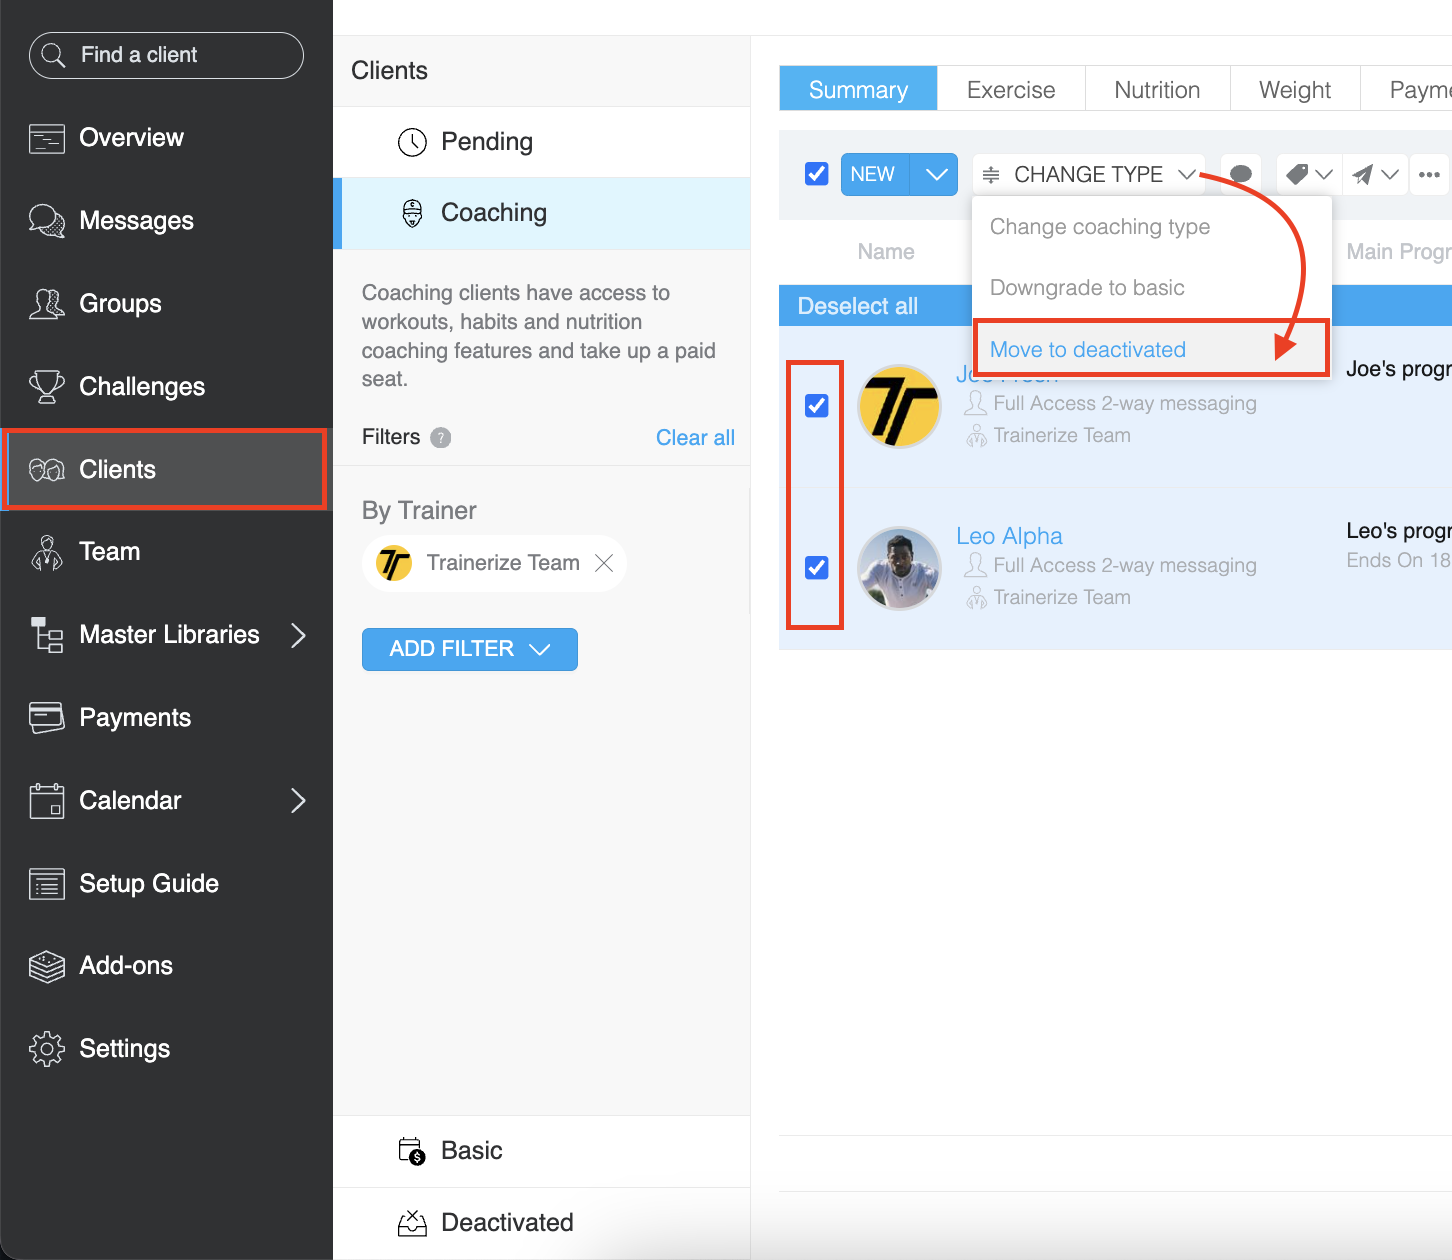Uncheck Leo Alpha's checkbox
This screenshot has width=1452, height=1260.
(x=817, y=567)
